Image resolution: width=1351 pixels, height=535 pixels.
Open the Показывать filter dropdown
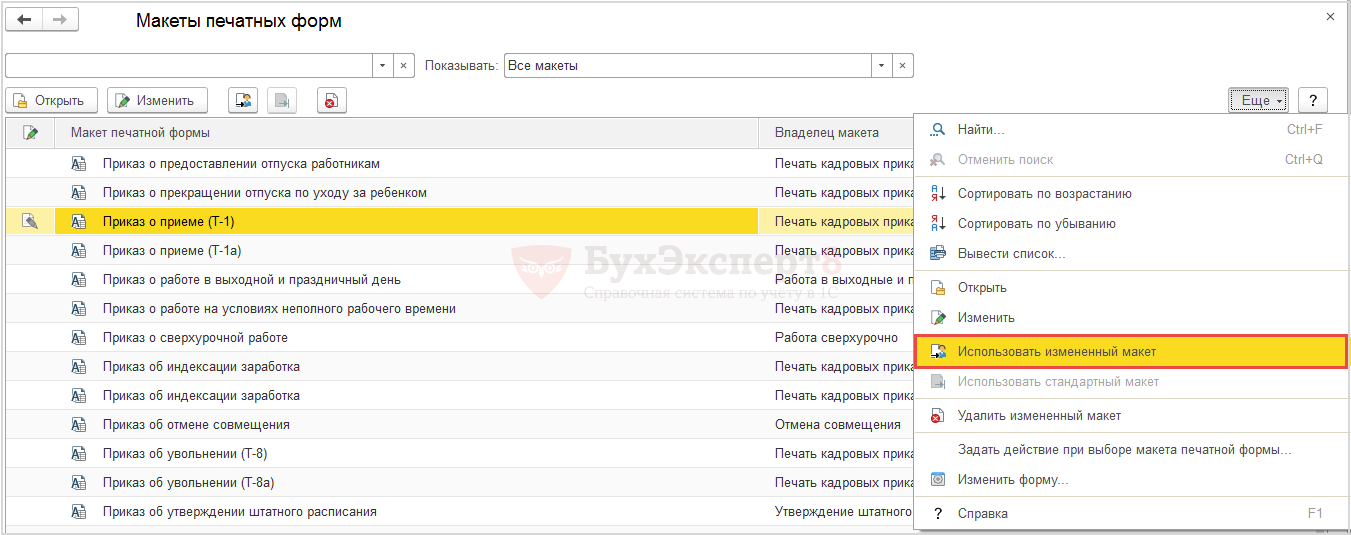880,66
